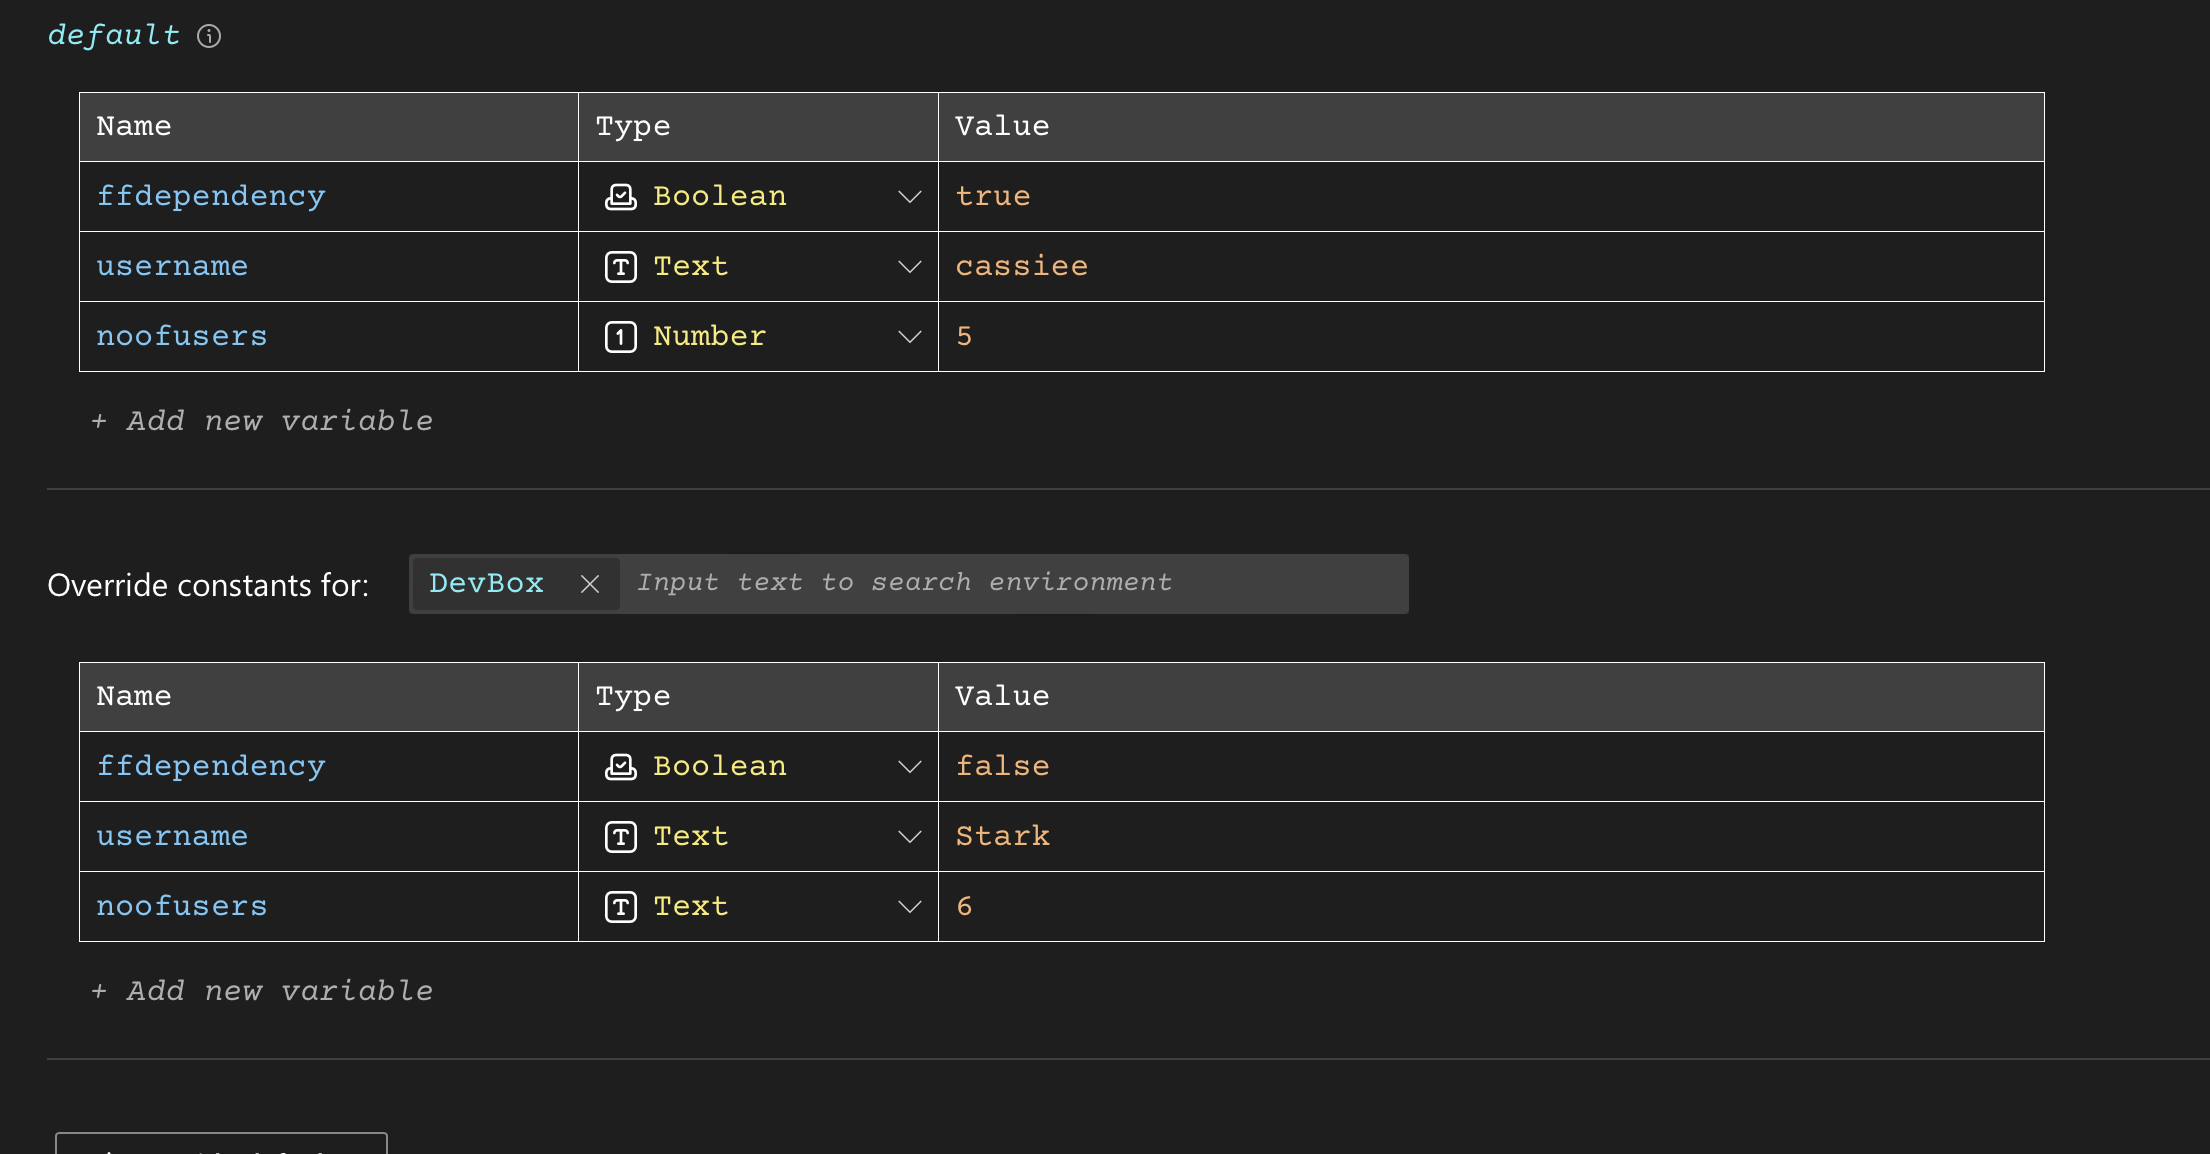Open type dropdown for DevBox username
The width and height of the screenshot is (2210, 1154).
coord(909,837)
